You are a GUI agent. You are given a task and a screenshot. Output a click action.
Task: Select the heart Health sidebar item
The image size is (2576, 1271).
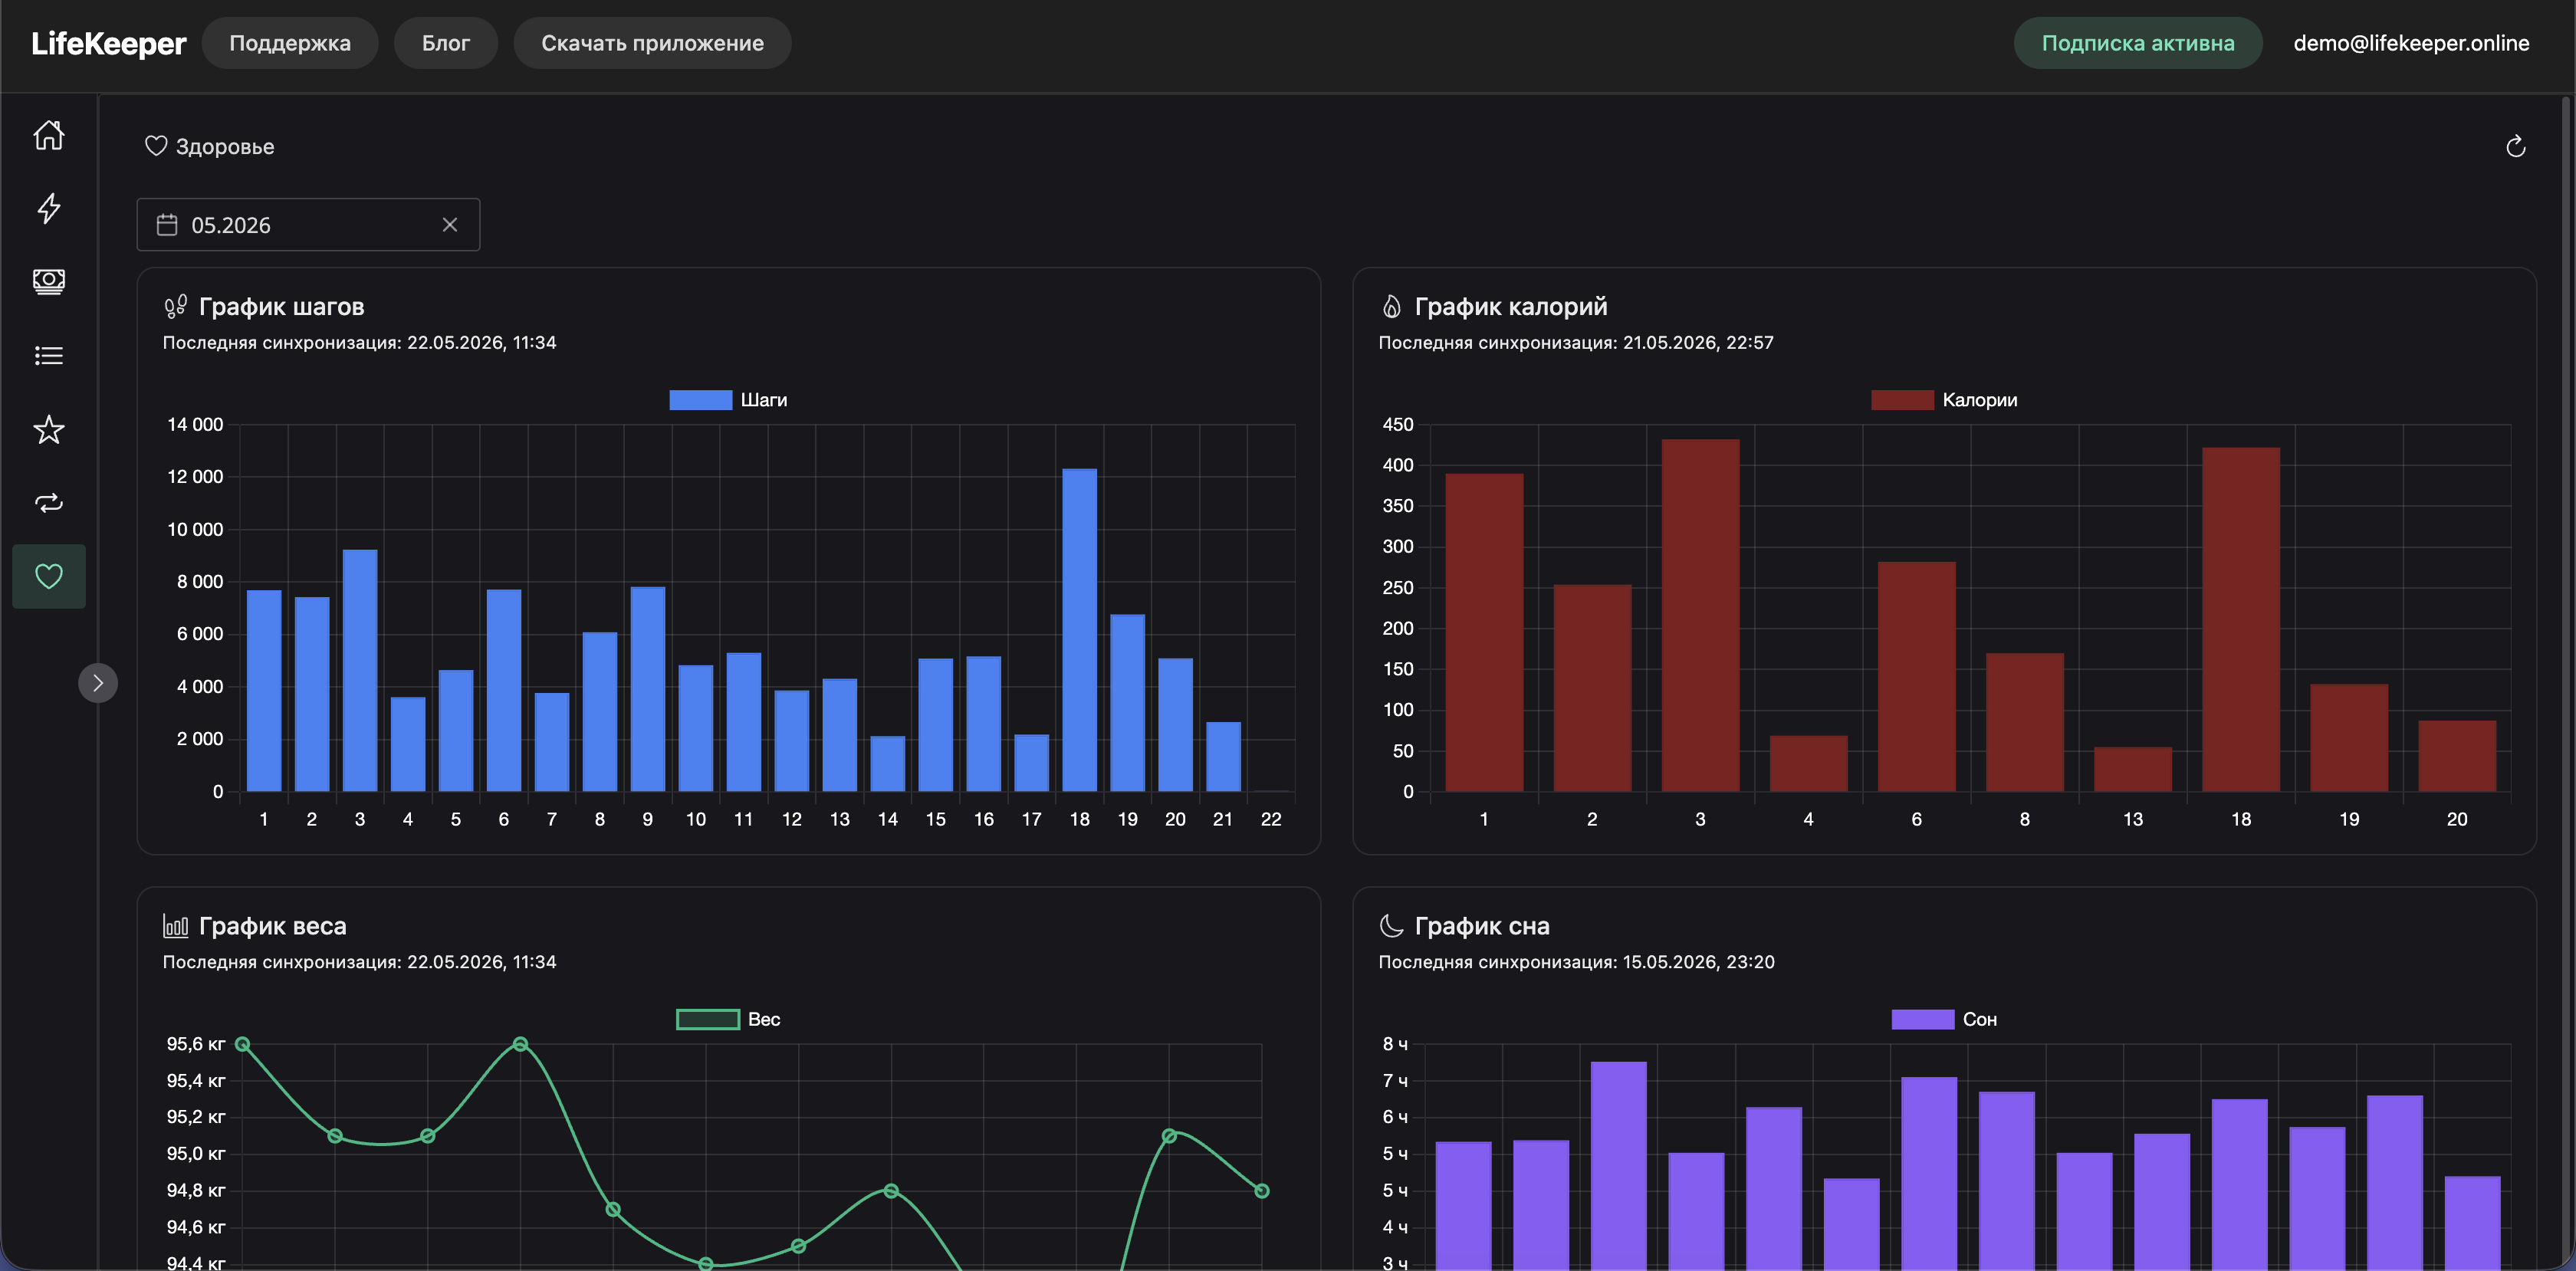(49, 576)
